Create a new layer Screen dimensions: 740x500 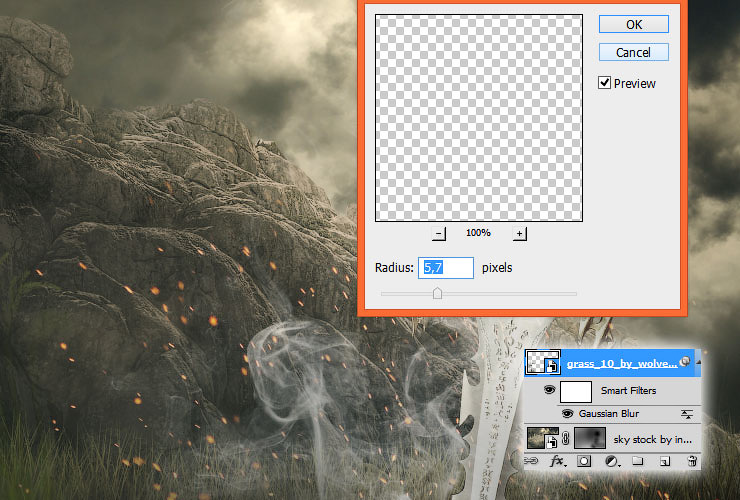coord(664,461)
